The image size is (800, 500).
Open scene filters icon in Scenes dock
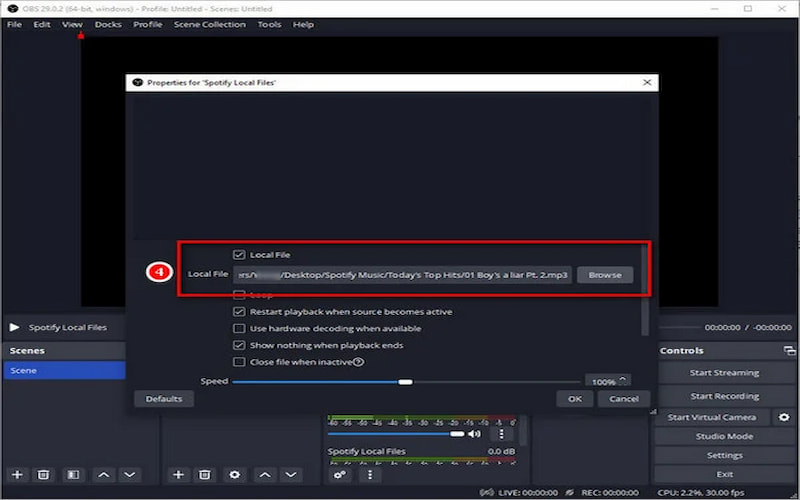[73, 475]
